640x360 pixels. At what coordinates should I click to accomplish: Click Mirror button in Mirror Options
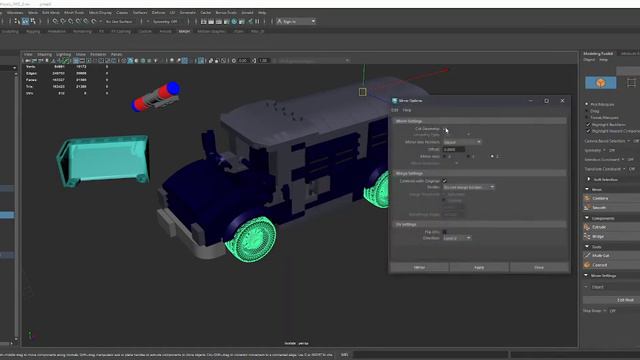point(420,267)
